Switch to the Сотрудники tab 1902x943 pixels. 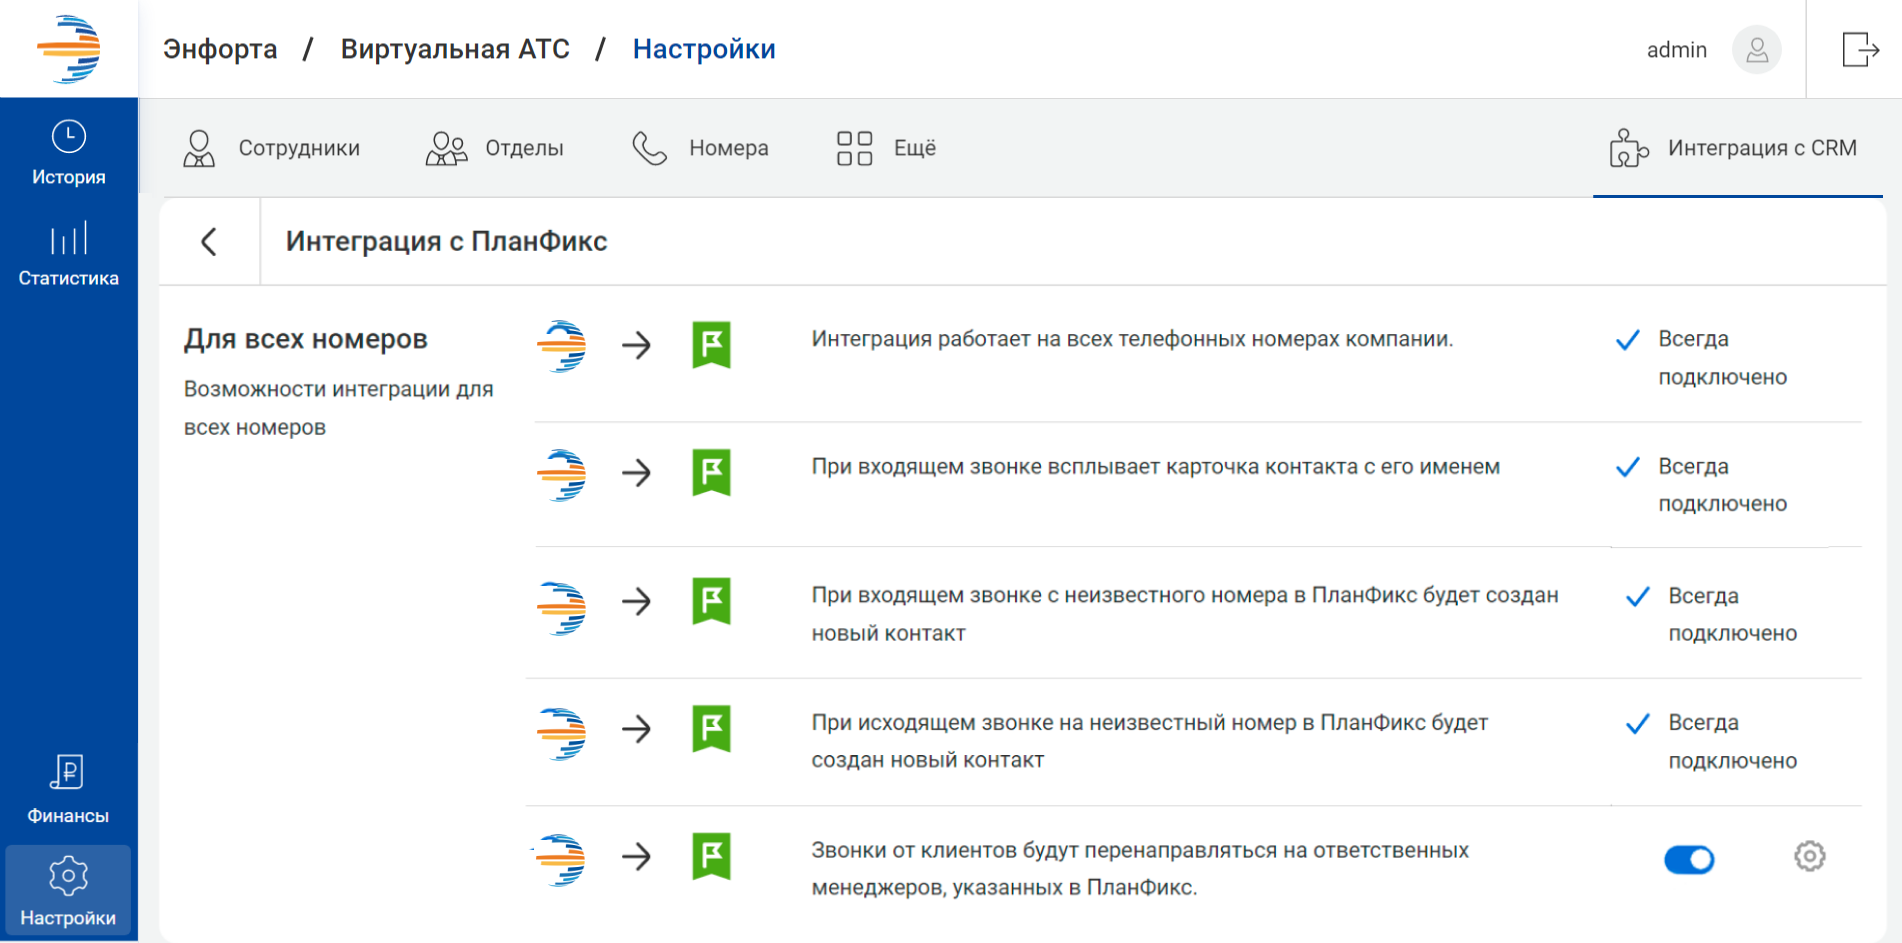tap(271, 148)
